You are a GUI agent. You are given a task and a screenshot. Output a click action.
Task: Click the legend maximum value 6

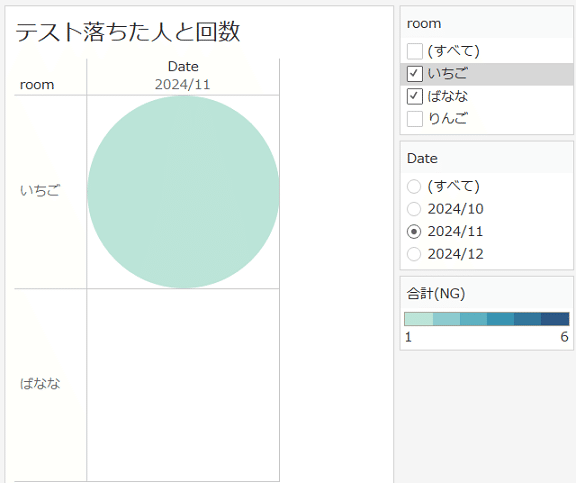(x=564, y=337)
